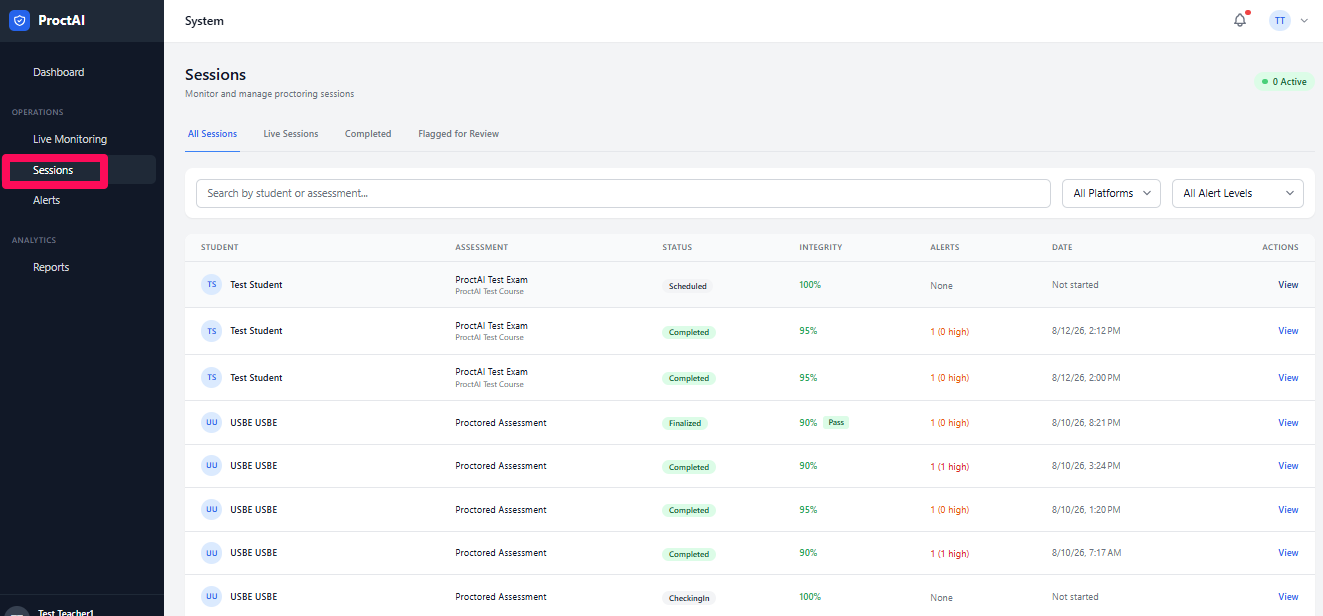
Task: Click the UU avatar in the Finalized row
Action: tap(211, 423)
